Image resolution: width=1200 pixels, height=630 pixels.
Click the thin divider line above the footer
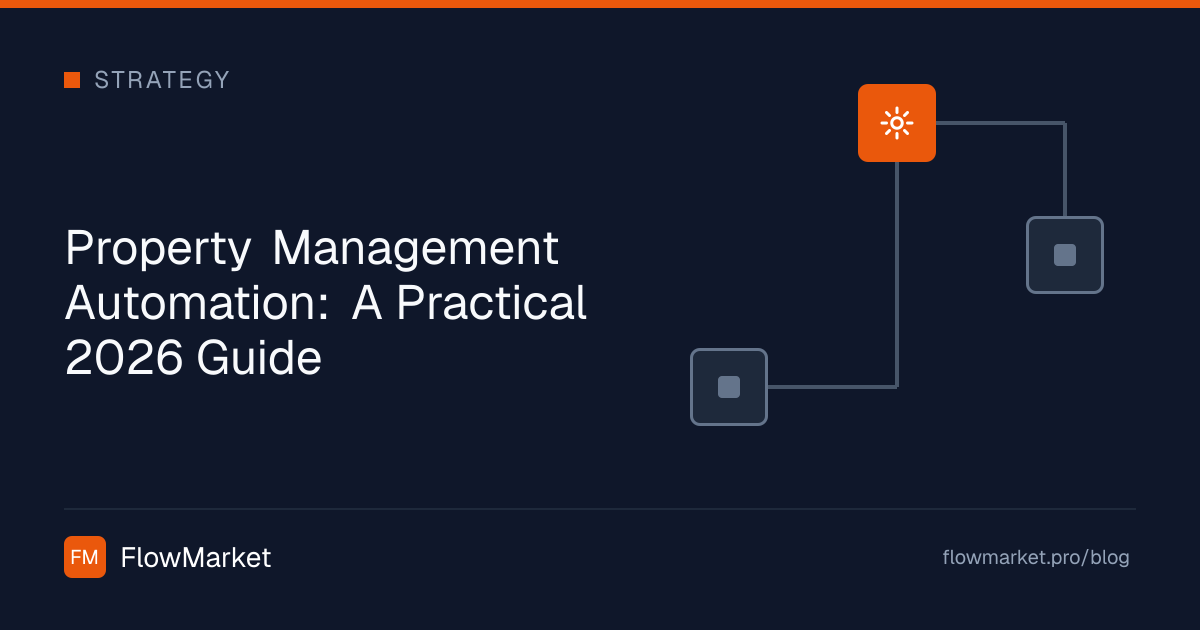tap(600, 509)
